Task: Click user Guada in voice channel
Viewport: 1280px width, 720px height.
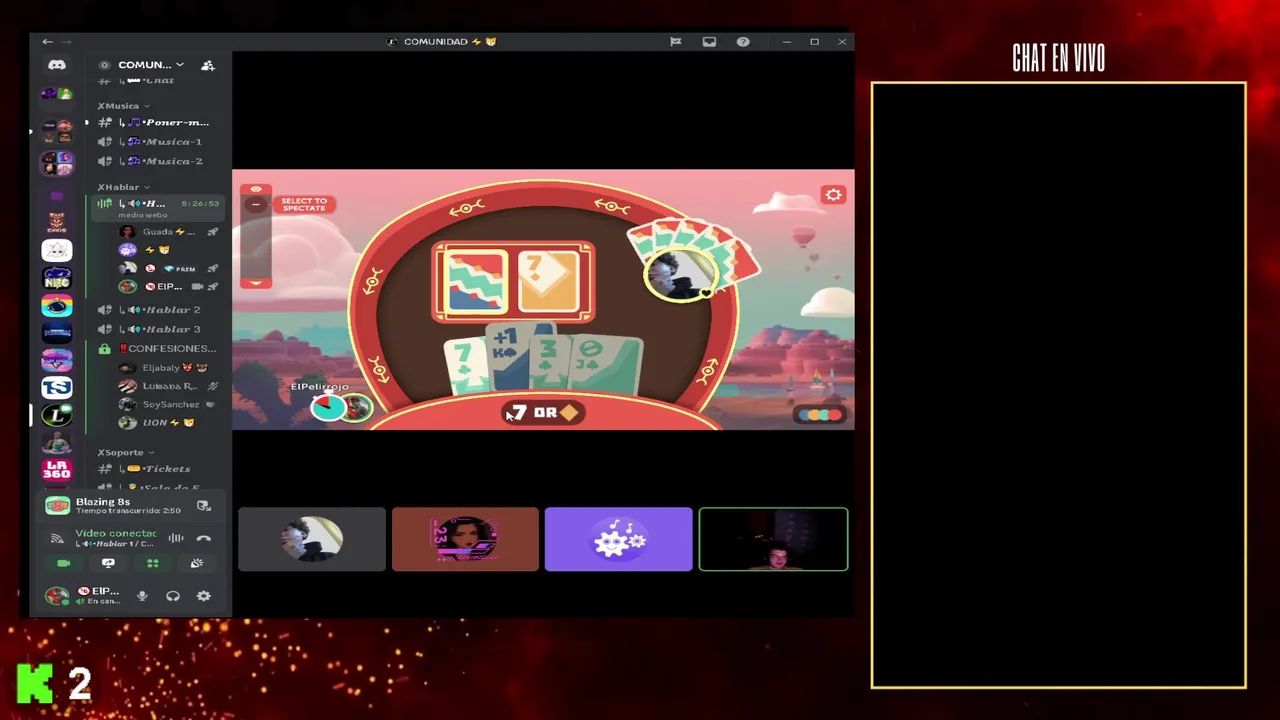Action: (x=168, y=232)
